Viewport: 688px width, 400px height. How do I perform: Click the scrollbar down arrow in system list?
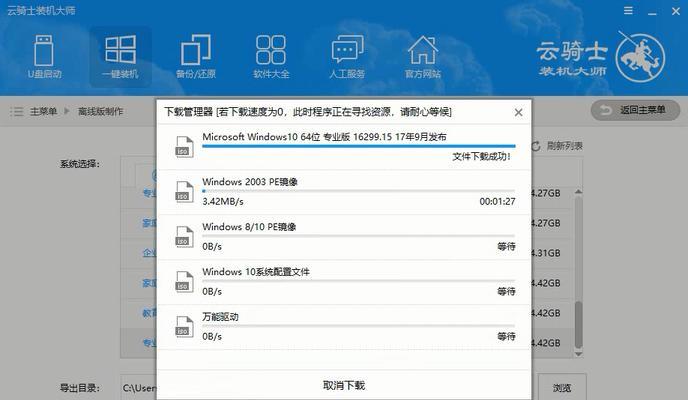[578, 353]
